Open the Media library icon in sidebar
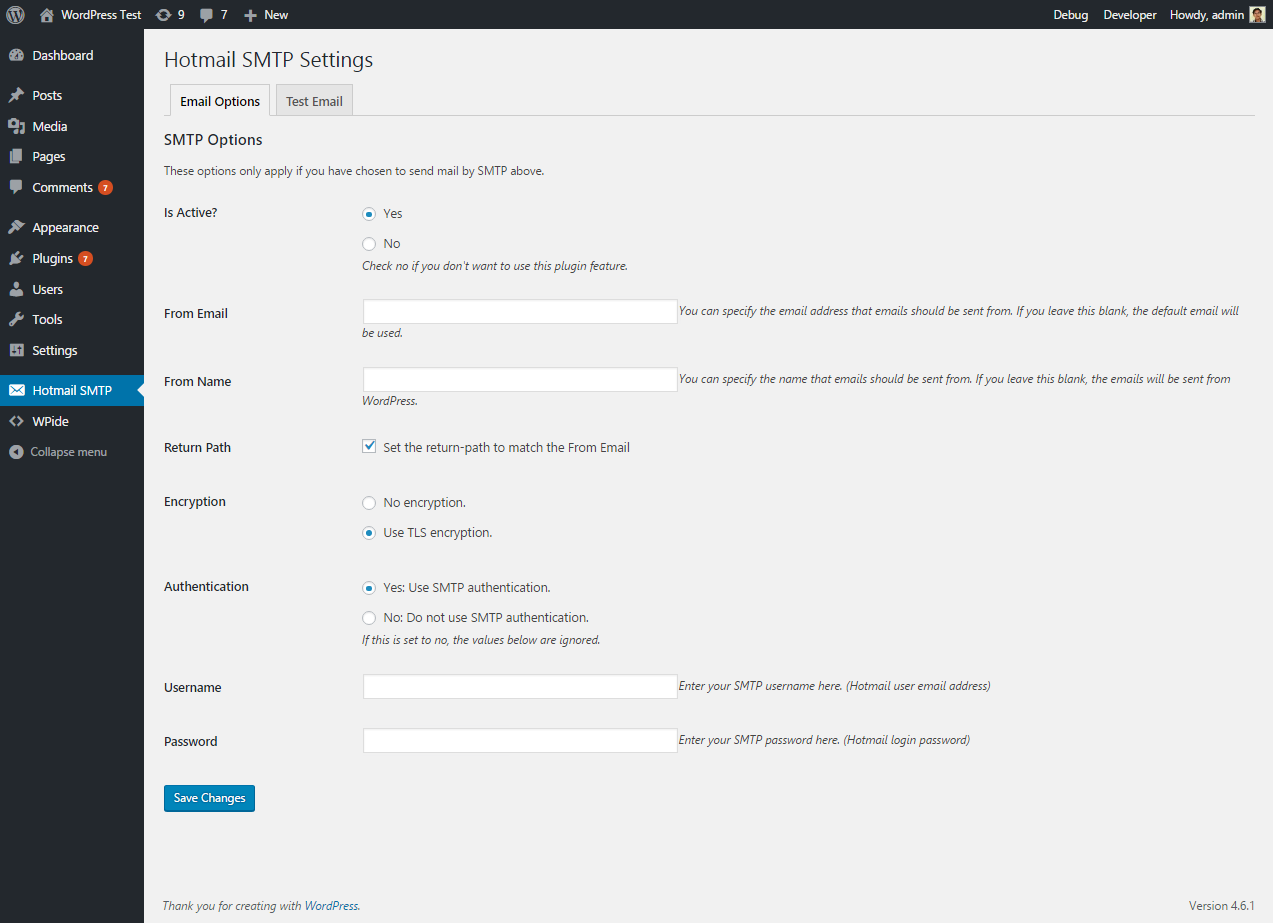Screen dimensions: 1273x923 [16, 126]
